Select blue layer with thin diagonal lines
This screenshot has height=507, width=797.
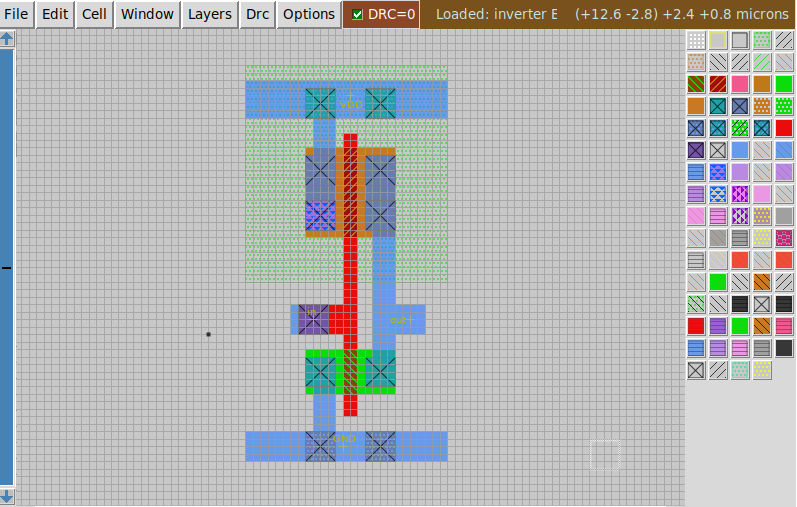(784, 150)
